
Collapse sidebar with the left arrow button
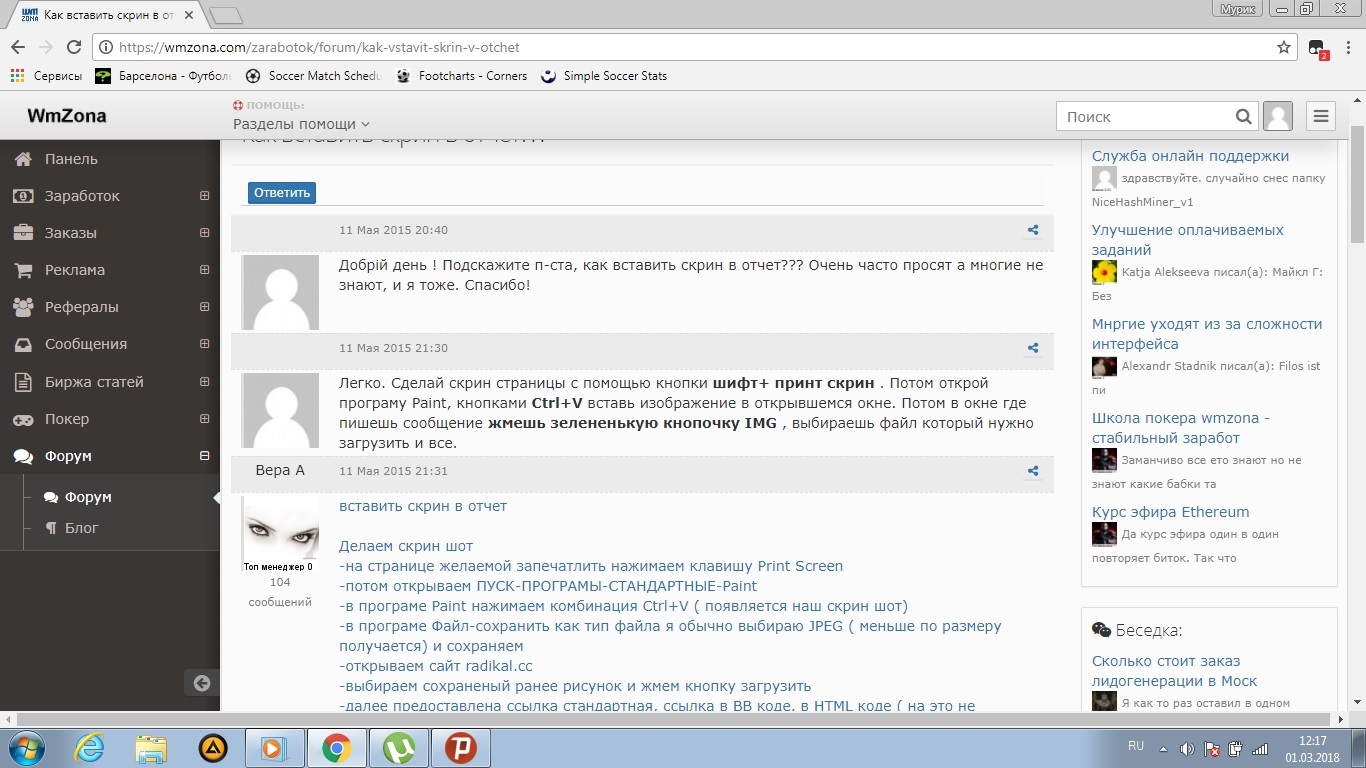[x=202, y=683]
